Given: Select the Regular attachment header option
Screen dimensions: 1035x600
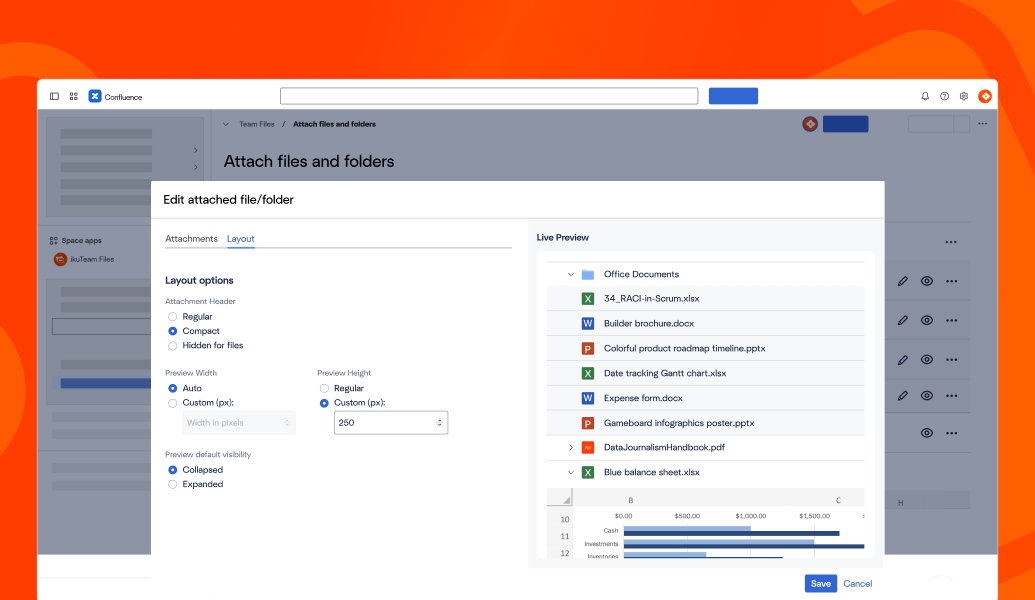Looking at the screenshot, I should coord(173,317).
